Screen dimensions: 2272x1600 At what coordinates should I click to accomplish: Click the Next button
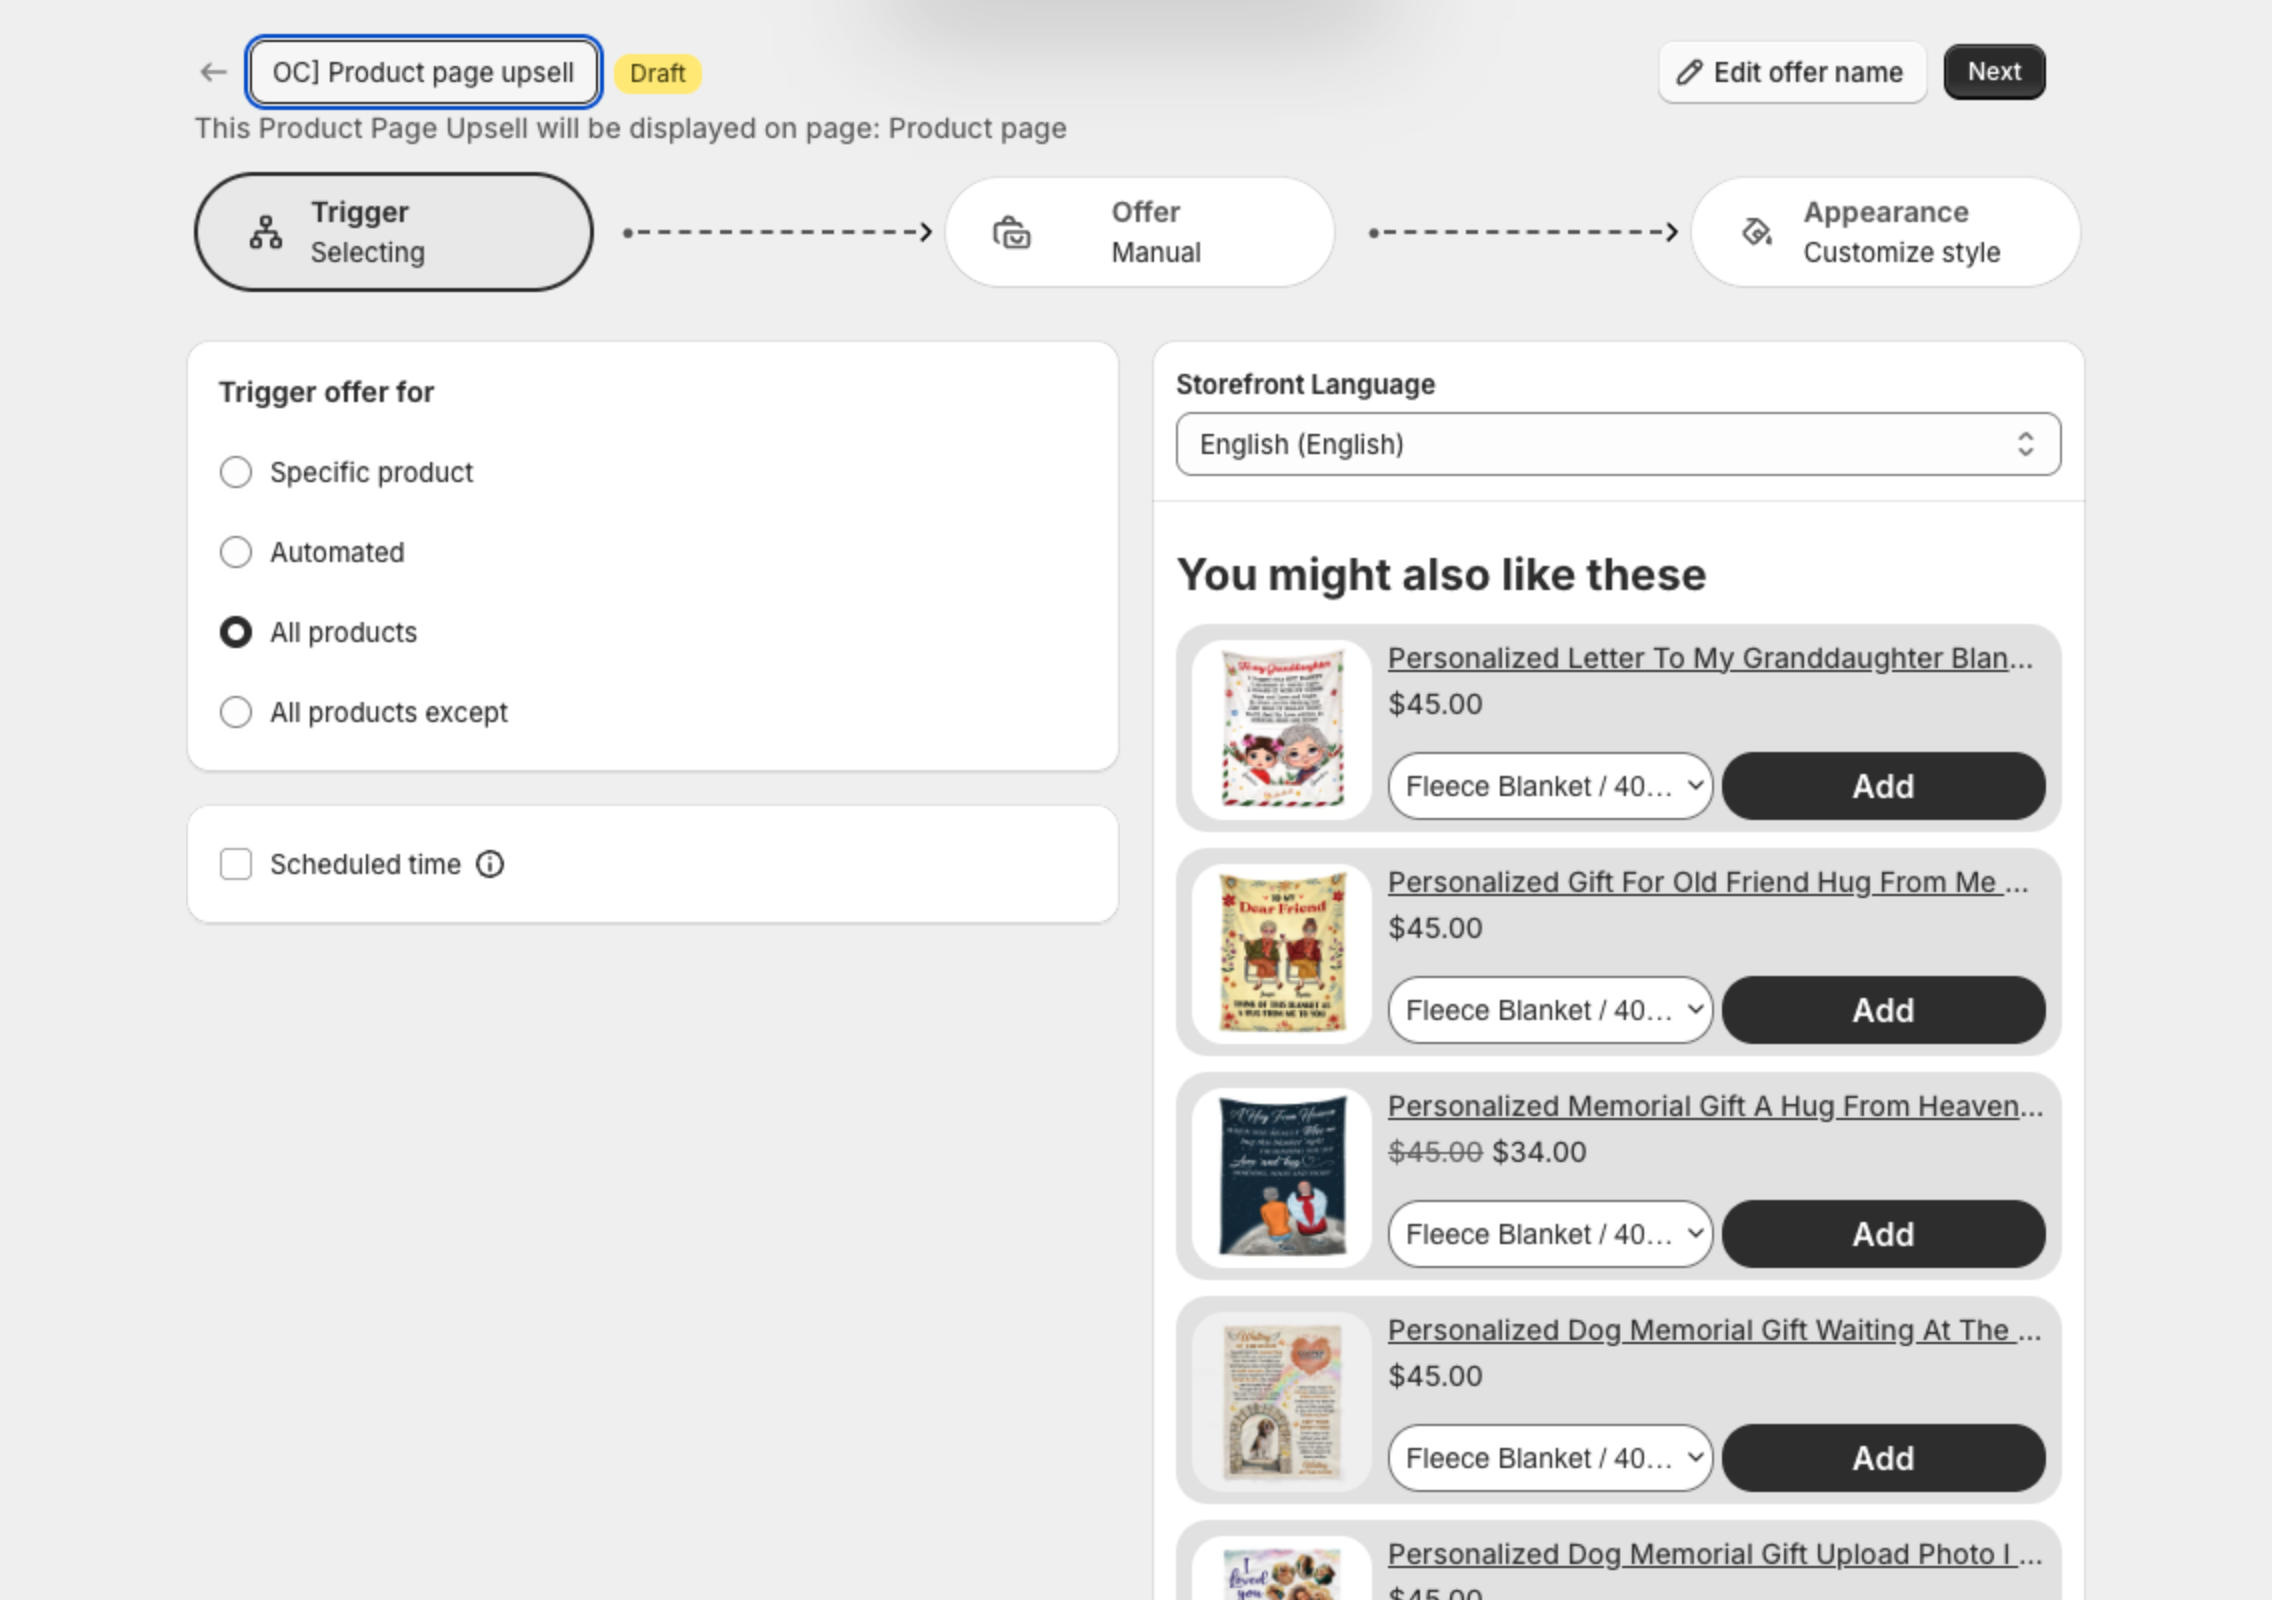(x=1994, y=72)
